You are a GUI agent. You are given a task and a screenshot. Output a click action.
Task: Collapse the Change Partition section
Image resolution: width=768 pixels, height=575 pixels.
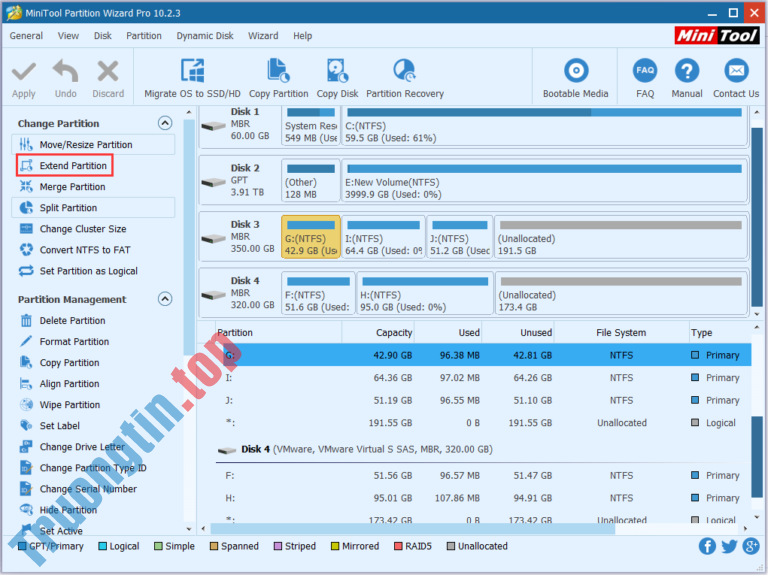(x=165, y=123)
